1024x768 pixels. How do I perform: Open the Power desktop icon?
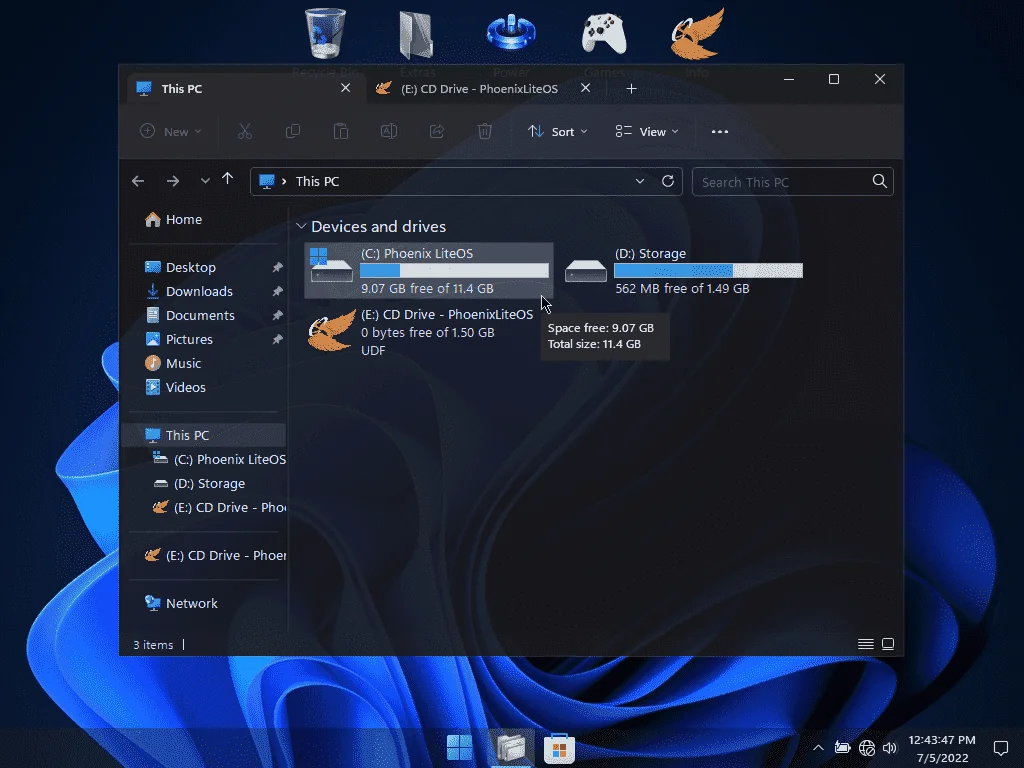tap(511, 33)
